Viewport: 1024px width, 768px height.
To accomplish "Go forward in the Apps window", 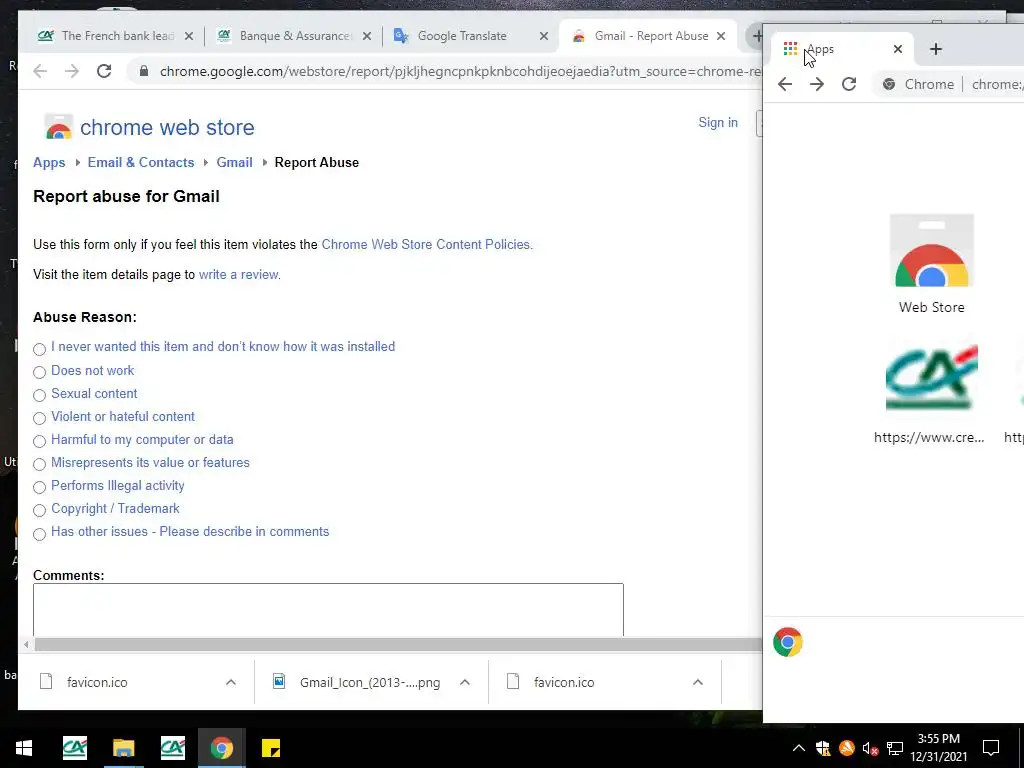I will click(x=817, y=84).
